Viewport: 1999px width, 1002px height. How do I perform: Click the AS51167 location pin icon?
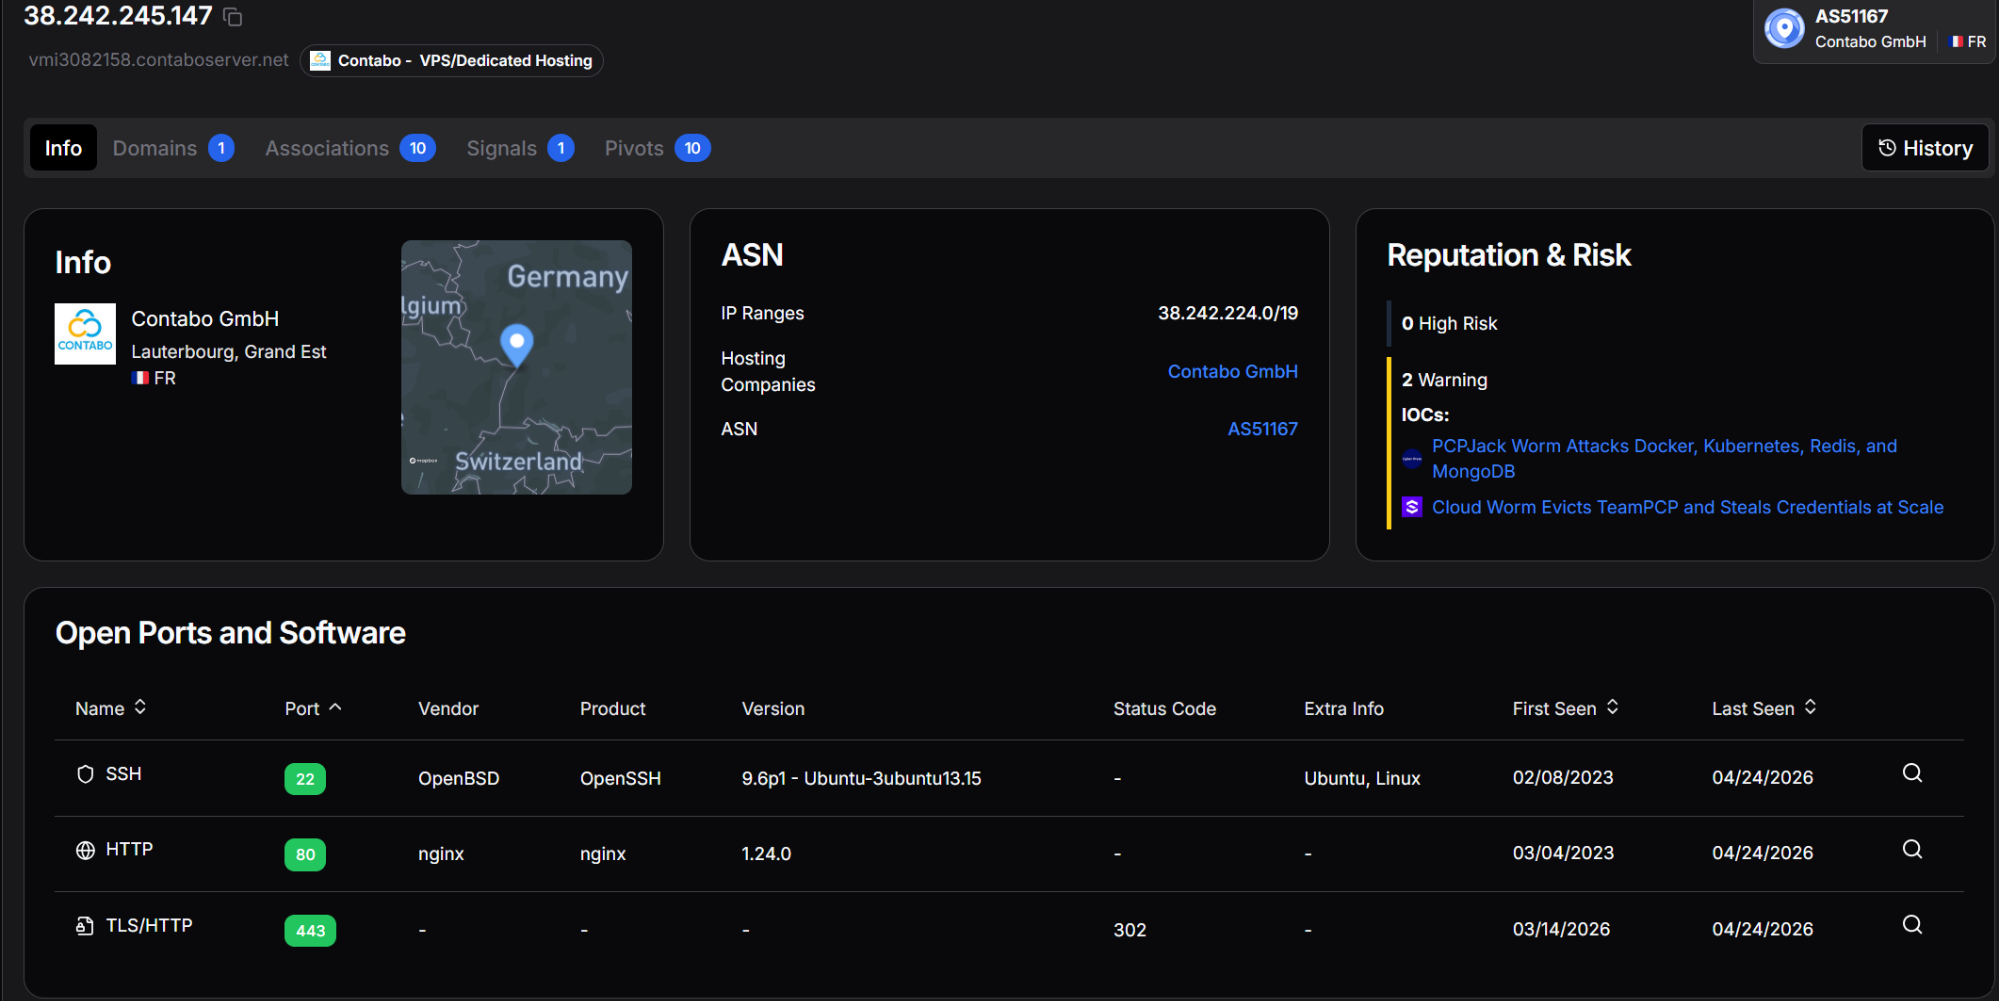coord(1784,28)
